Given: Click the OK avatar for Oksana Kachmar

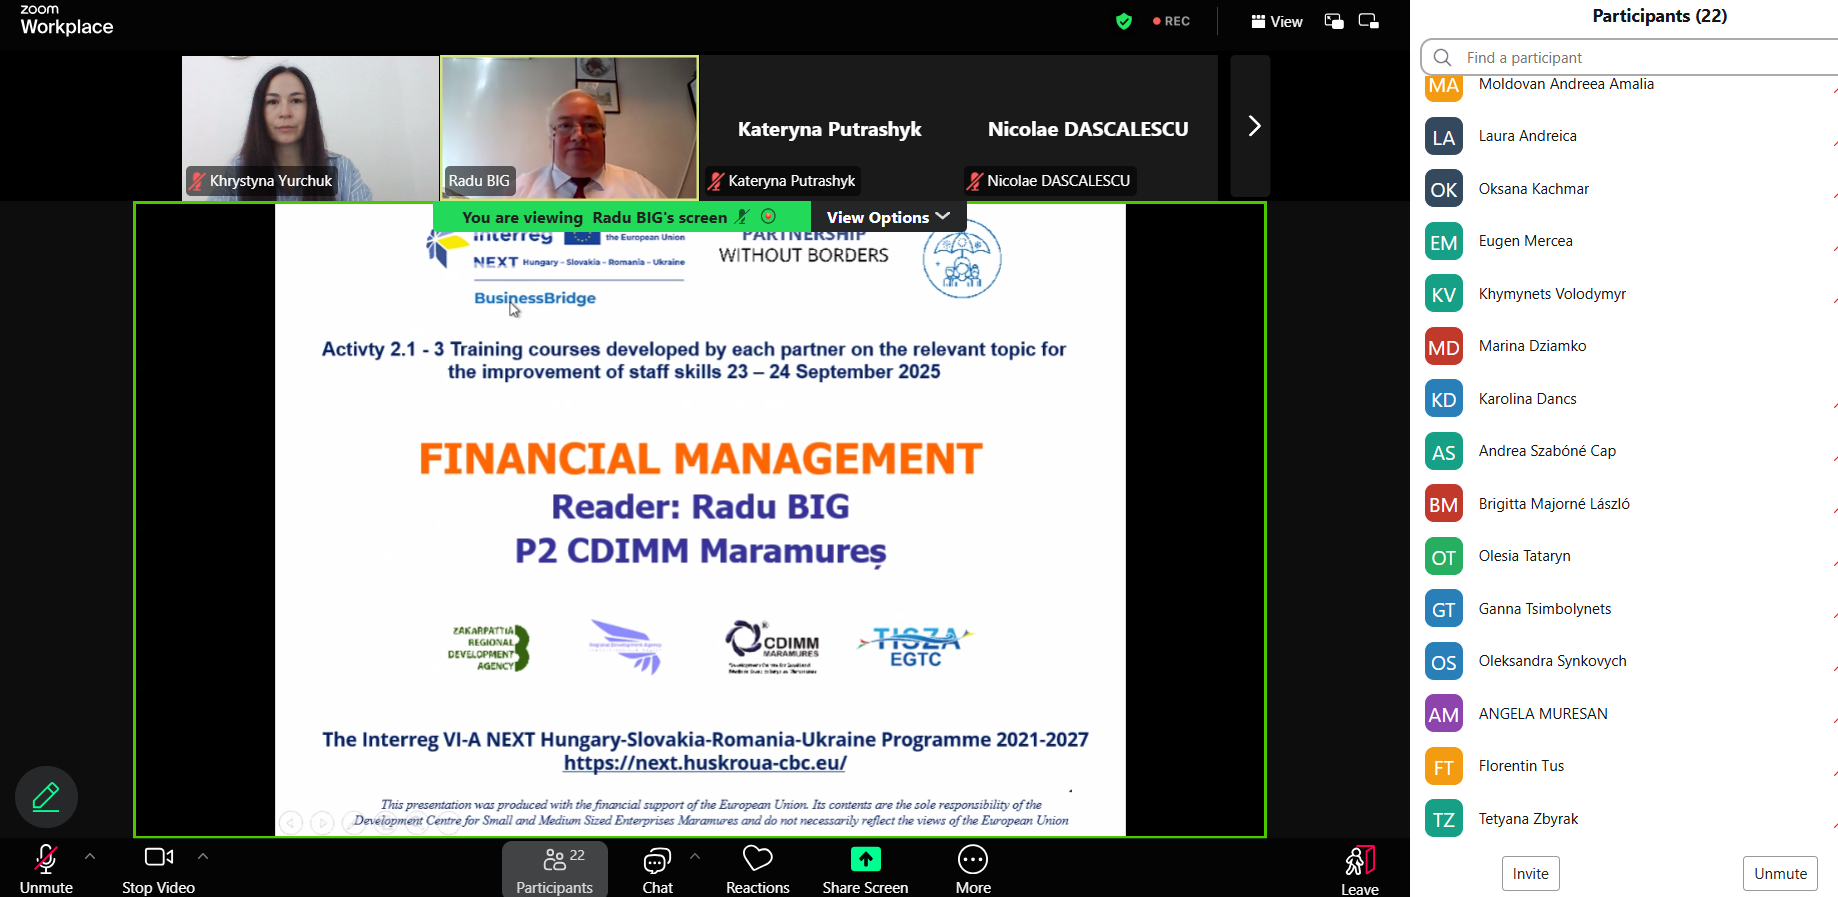Looking at the screenshot, I should [x=1444, y=189].
